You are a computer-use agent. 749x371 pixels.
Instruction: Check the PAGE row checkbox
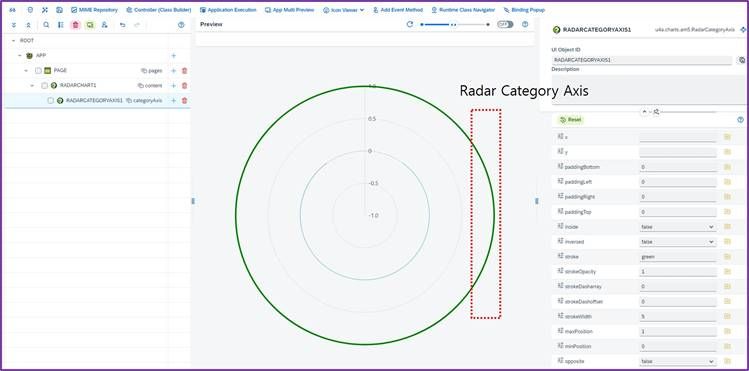coord(38,71)
